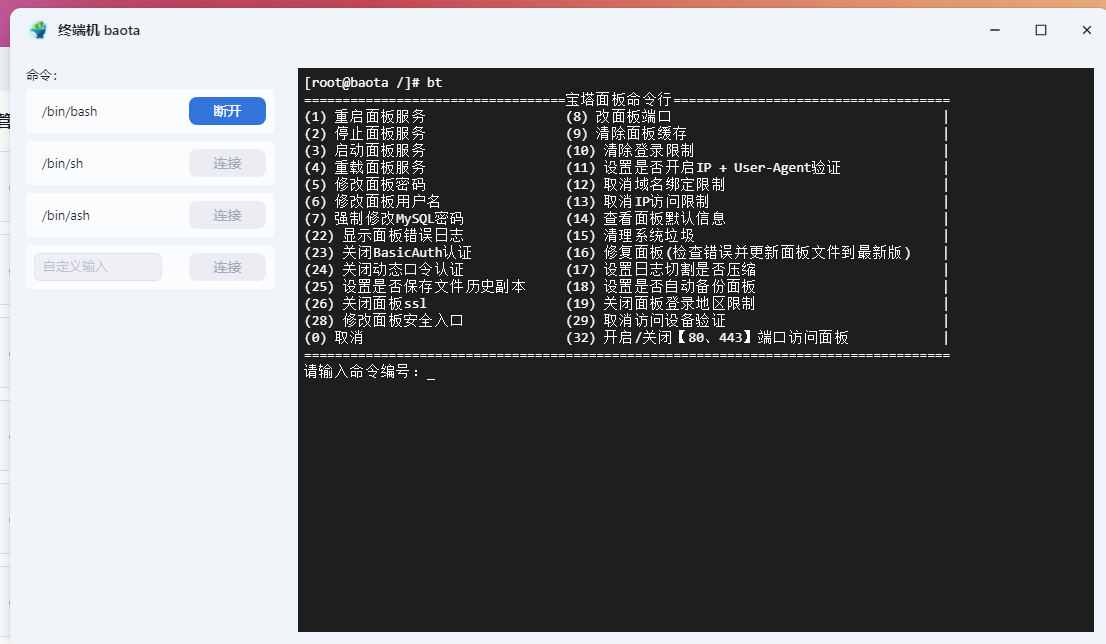Click the 终端机 baota window title
This screenshot has width=1106, height=644.
tap(99, 30)
